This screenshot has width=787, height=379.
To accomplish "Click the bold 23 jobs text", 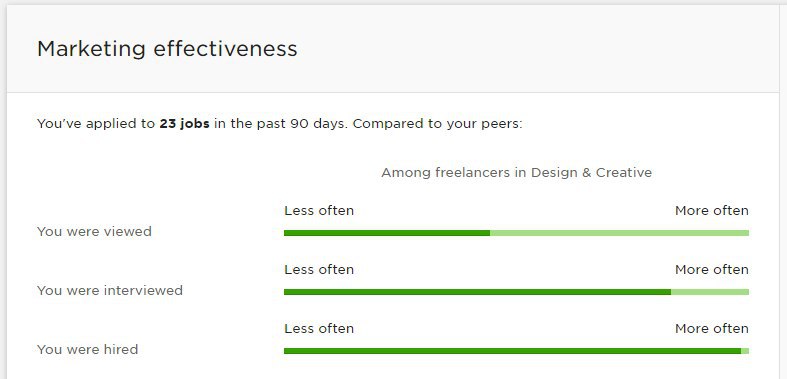I will (185, 123).
